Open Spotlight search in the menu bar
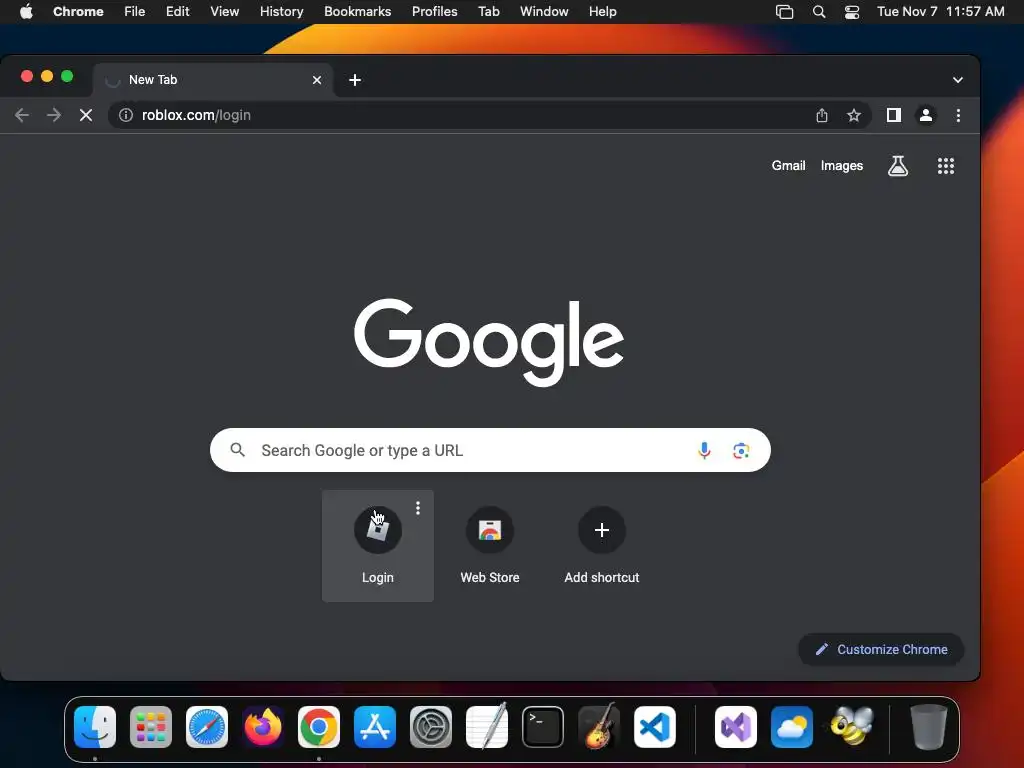Viewport: 1024px width, 768px height. [819, 12]
